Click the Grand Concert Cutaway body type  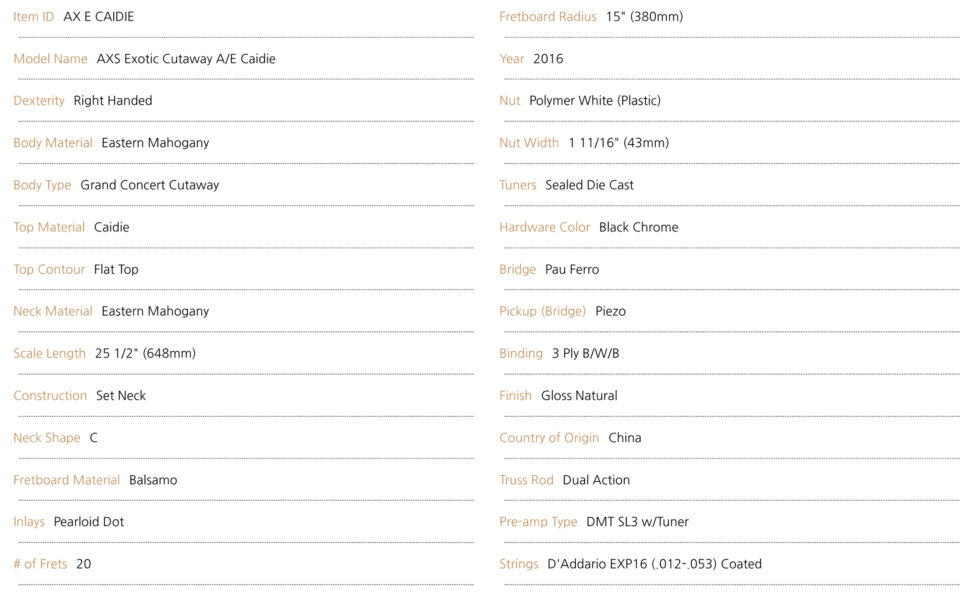point(149,185)
